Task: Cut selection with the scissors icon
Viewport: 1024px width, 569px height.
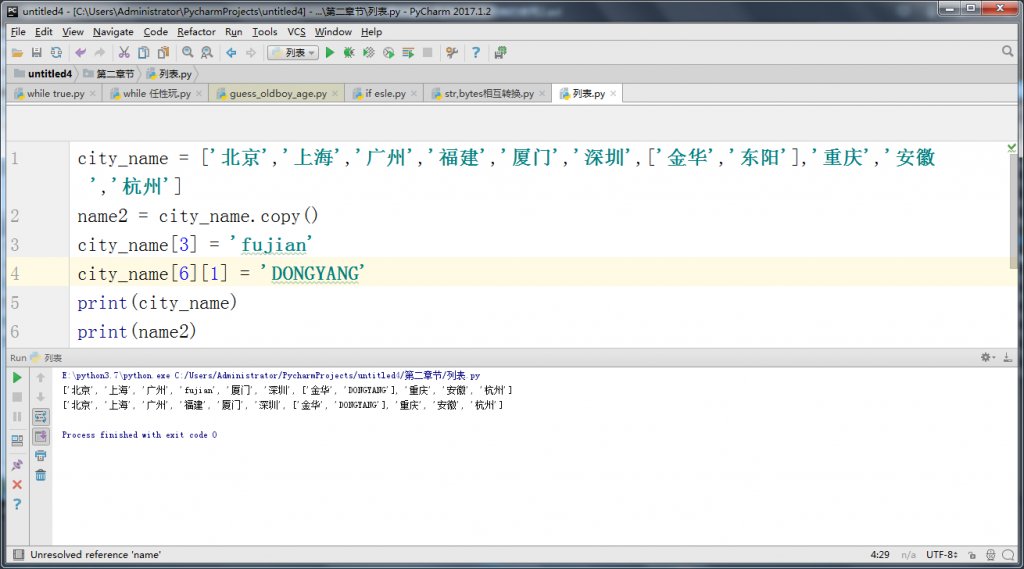Action: [124, 53]
